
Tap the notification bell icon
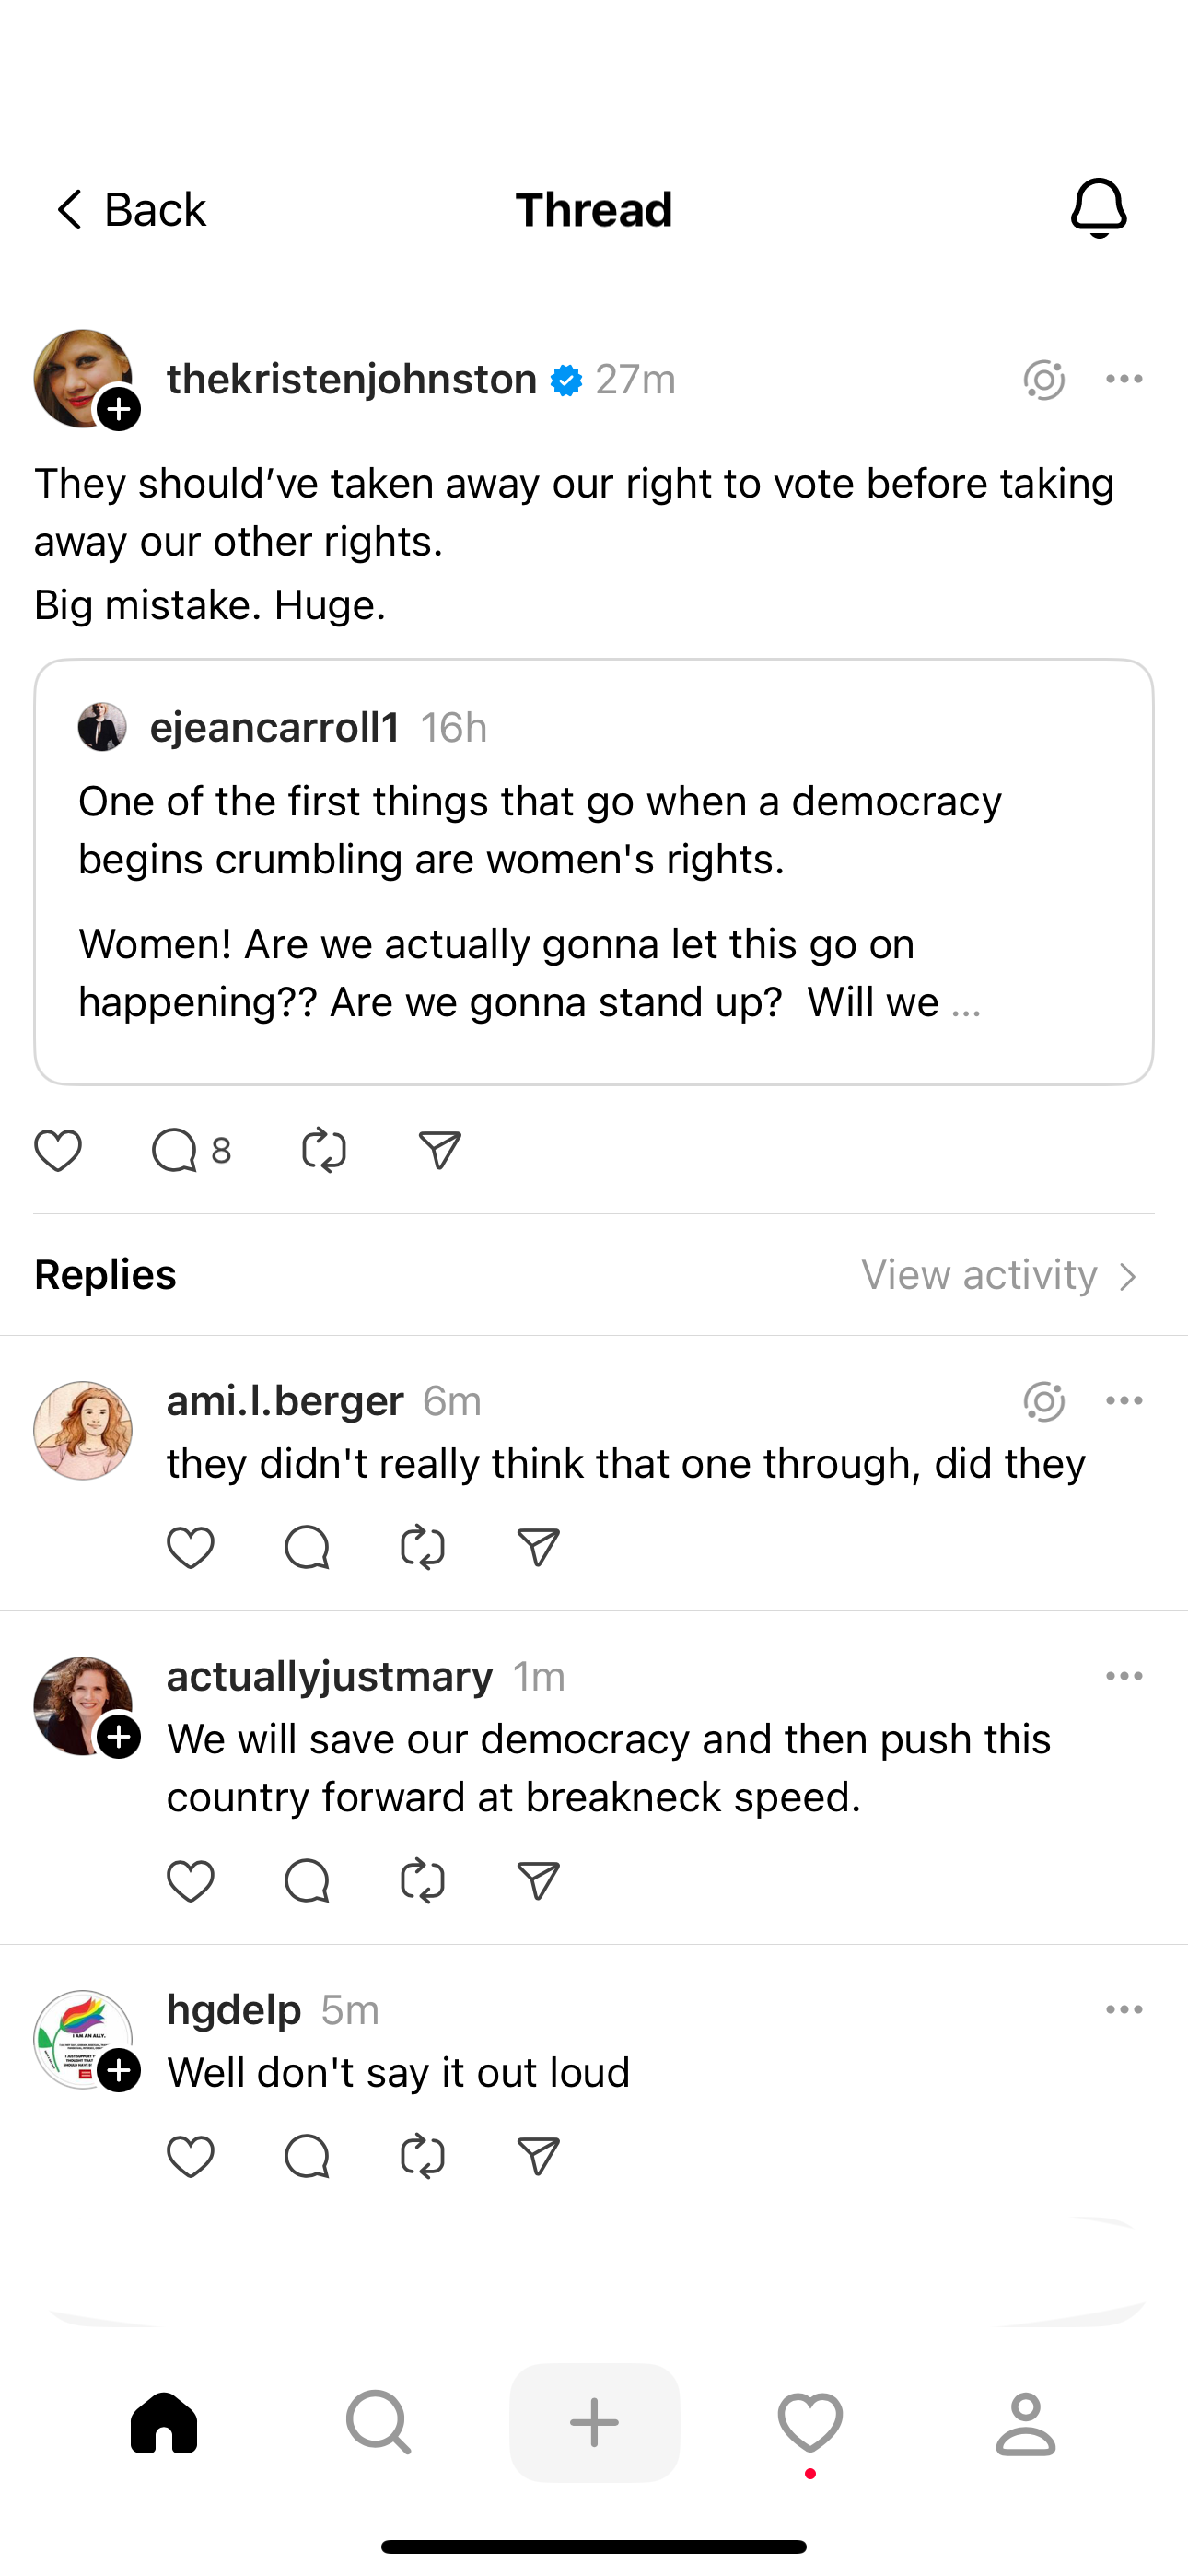[1098, 208]
